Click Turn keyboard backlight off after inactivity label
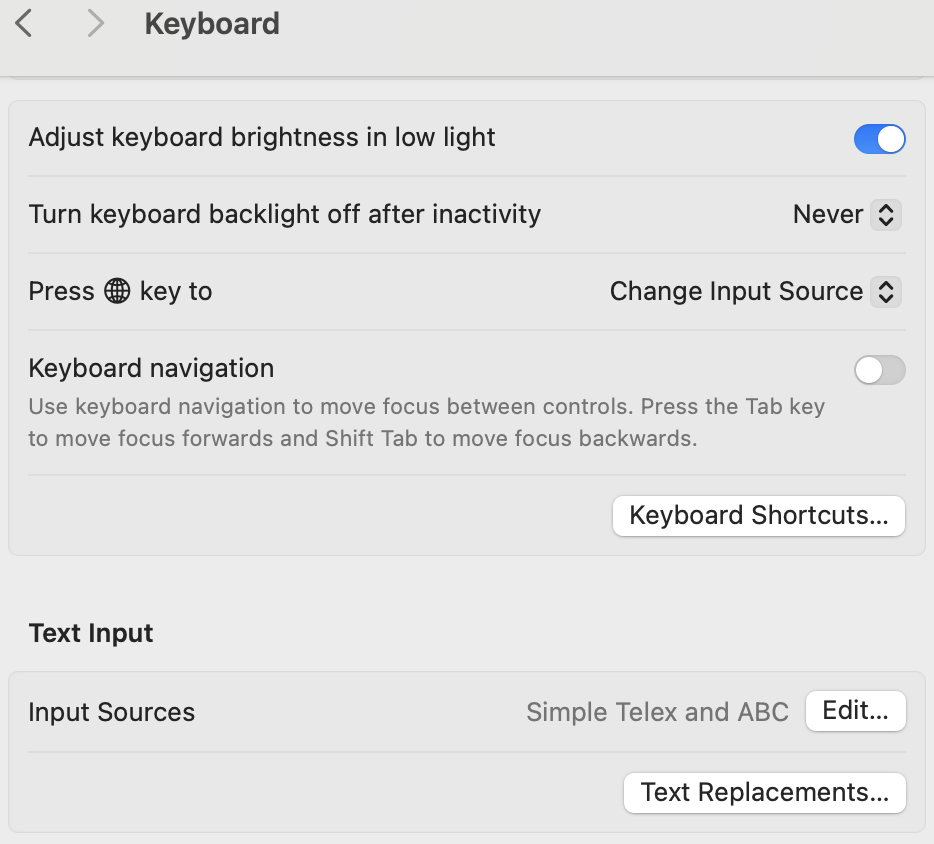The width and height of the screenshot is (934, 844). 285,214
